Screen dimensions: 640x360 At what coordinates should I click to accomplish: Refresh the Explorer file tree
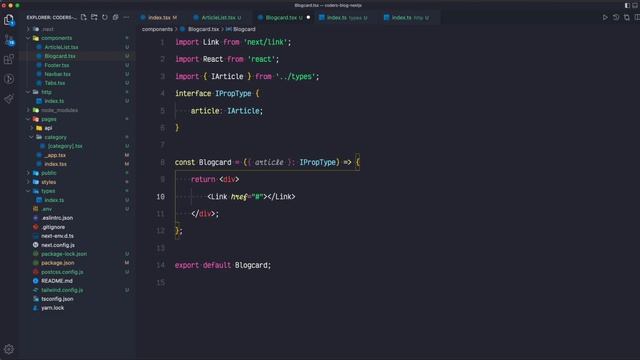105,17
